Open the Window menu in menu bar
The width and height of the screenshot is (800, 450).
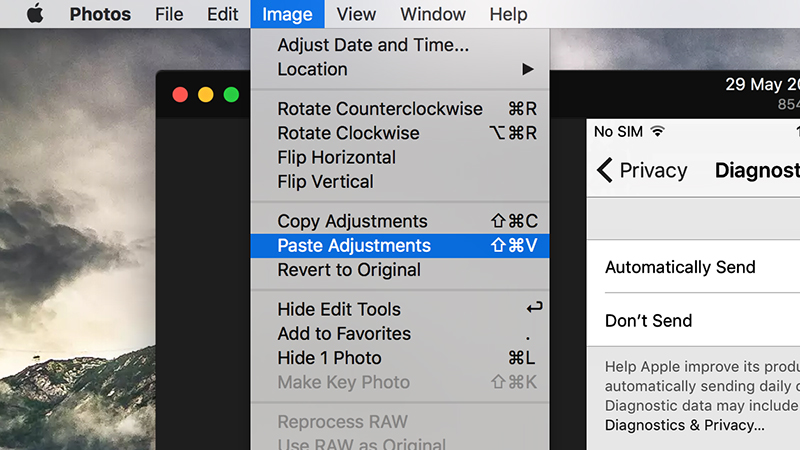pyautogui.click(x=433, y=14)
